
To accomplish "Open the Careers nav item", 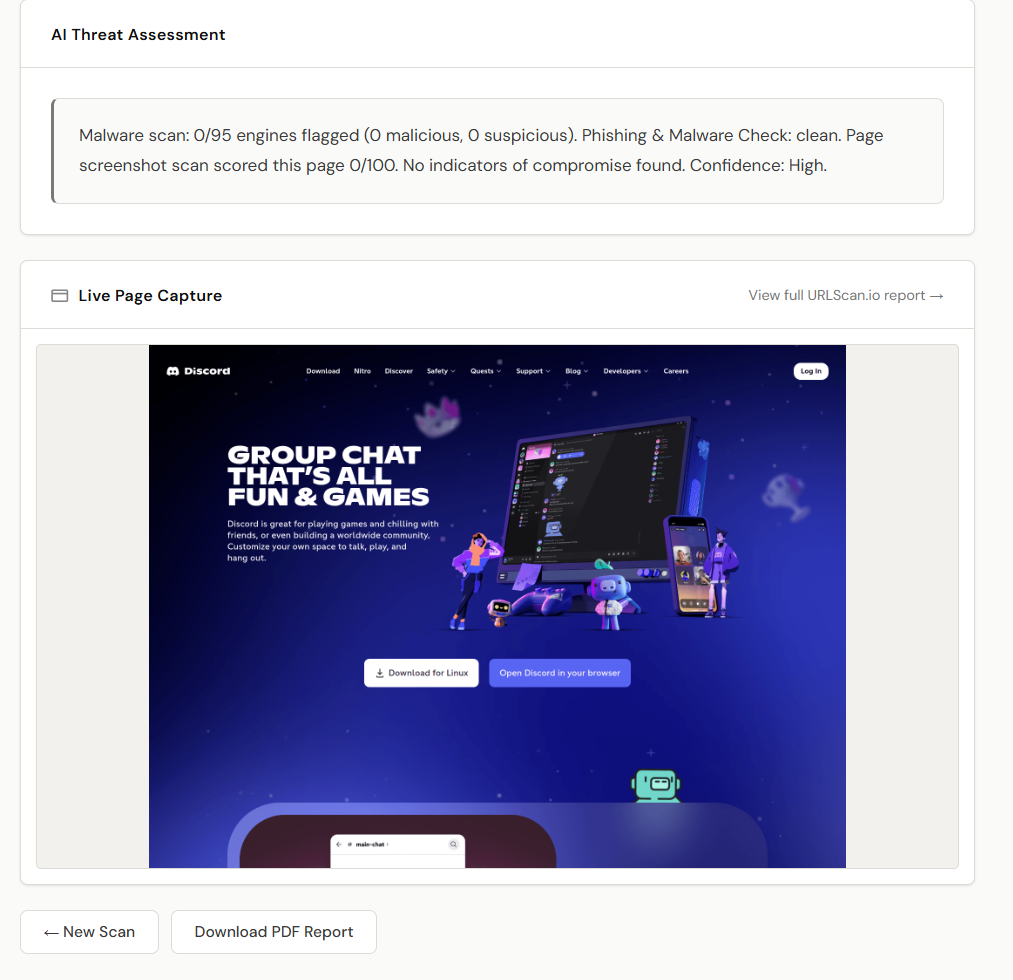I will [676, 371].
